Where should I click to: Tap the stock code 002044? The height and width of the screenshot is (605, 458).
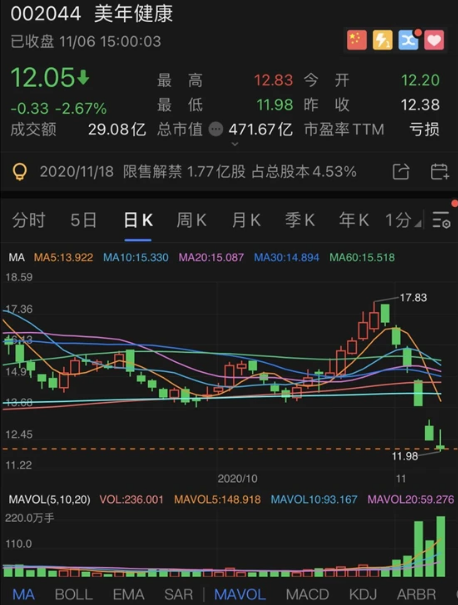click(x=46, y=14)
